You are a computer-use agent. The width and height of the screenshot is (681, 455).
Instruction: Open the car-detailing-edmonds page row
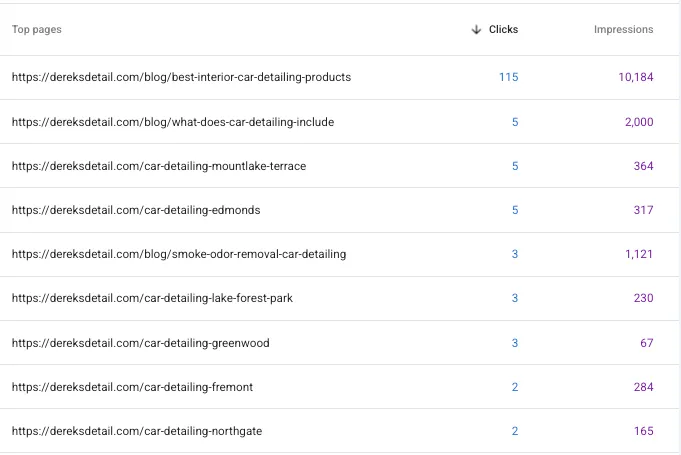tap(340, 210)
